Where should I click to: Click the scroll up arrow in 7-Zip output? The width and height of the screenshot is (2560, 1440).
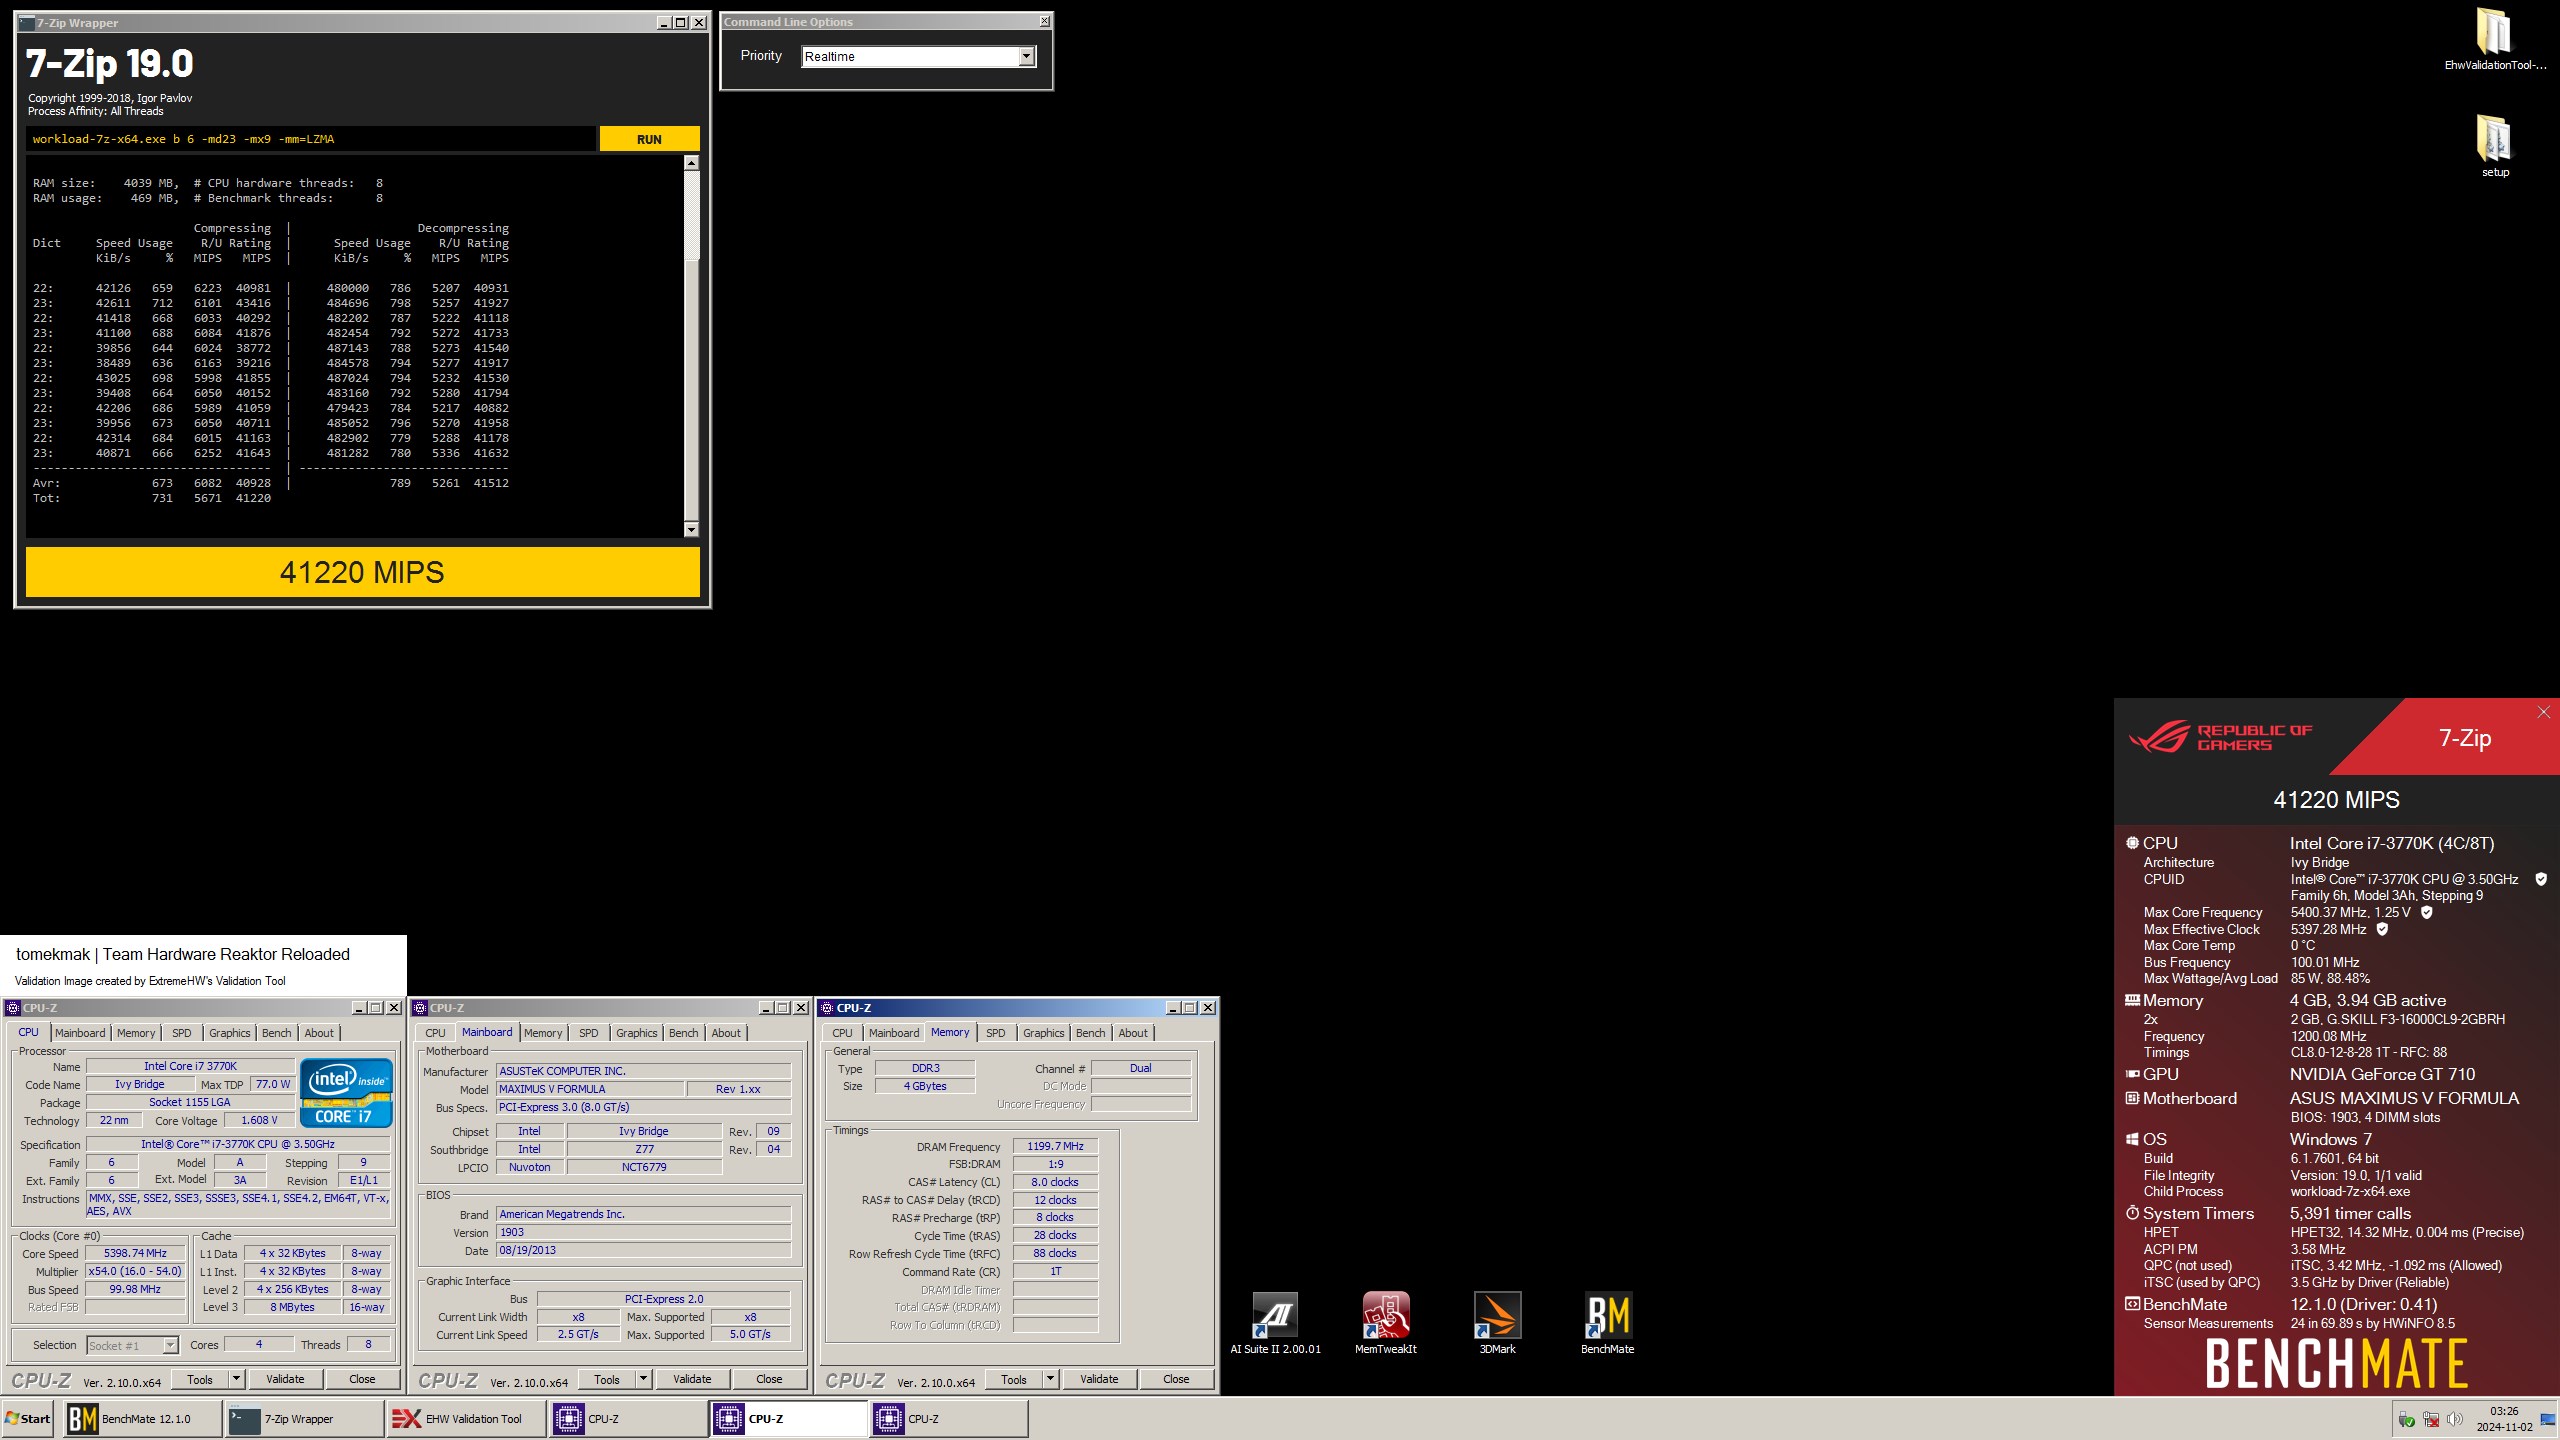pos(691,162)
